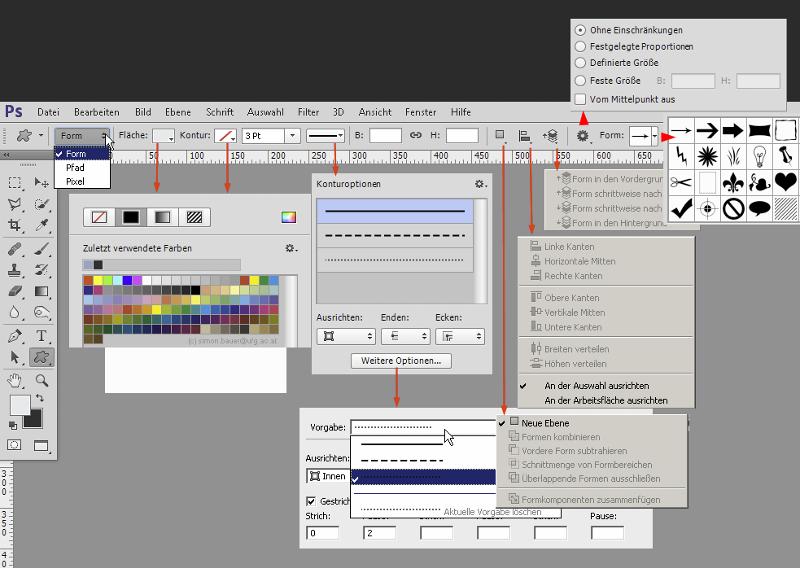Select the checkmark custom shape

tap(682, 208)
